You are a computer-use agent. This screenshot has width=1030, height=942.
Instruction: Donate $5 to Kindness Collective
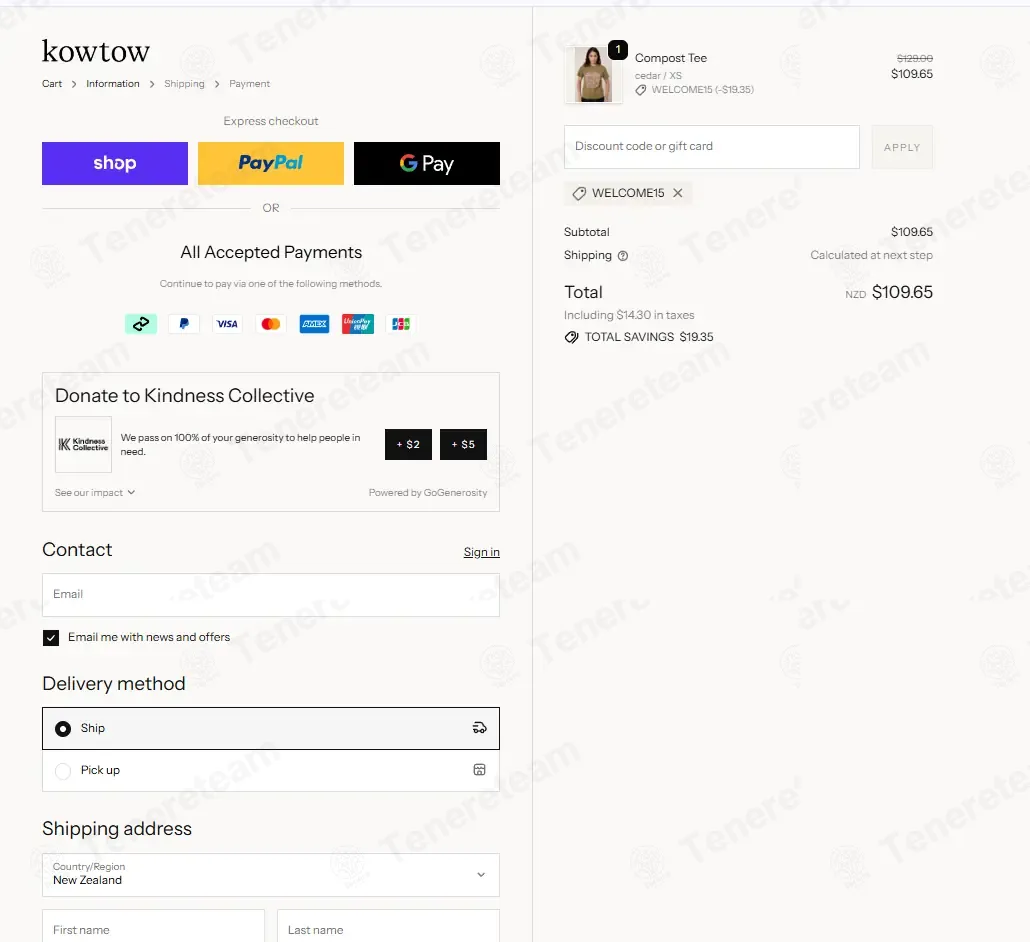(463, 445)
